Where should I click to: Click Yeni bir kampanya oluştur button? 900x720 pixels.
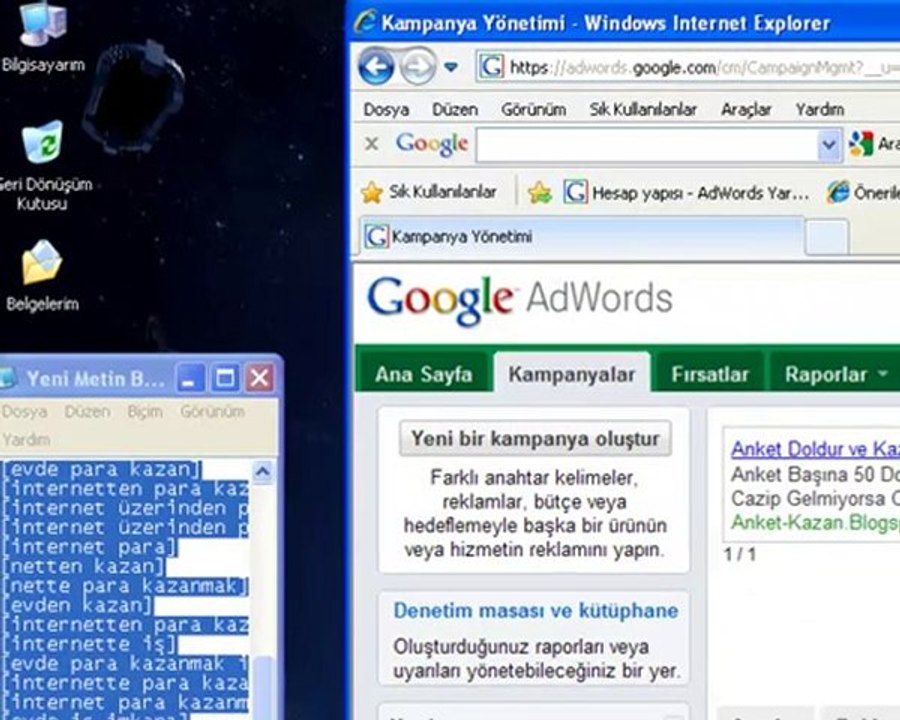pyautogui.click(x=535, y=439)
